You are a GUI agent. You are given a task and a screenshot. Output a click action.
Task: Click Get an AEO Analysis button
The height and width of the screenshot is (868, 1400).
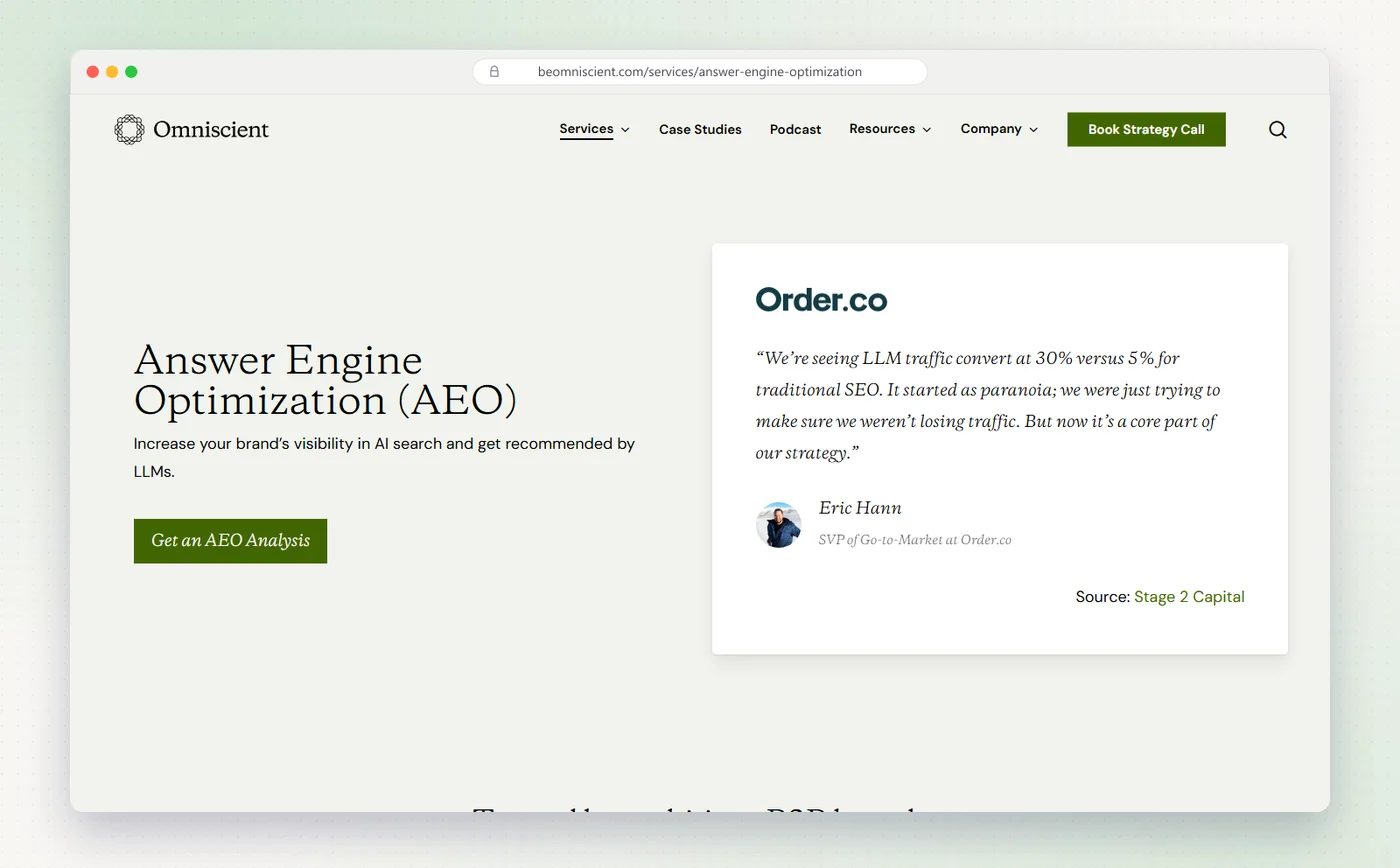pyautogui.click(x=230, y=541)
